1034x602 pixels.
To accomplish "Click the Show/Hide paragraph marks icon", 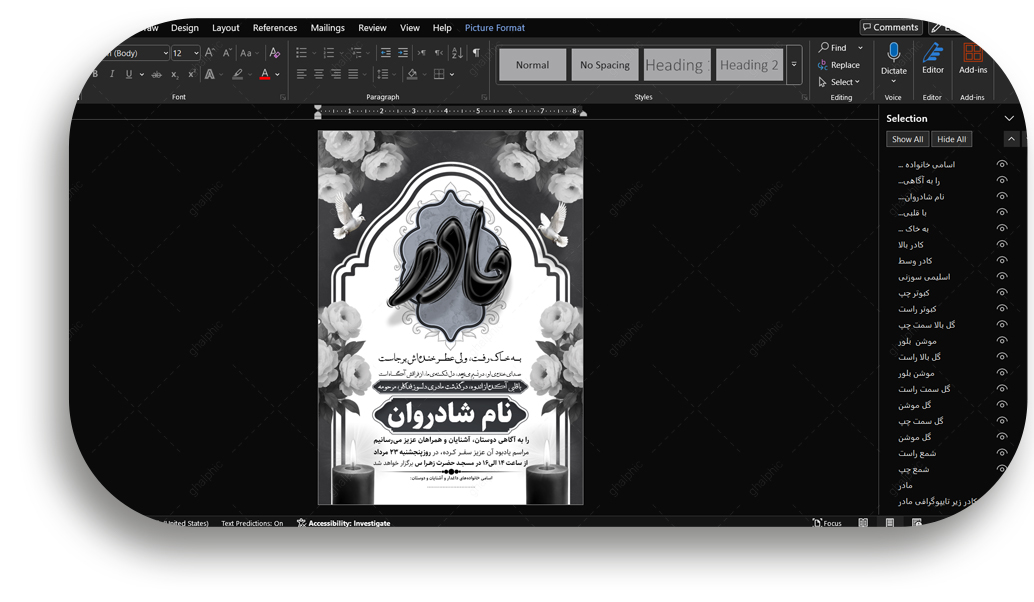I will (x=476, y=53).
